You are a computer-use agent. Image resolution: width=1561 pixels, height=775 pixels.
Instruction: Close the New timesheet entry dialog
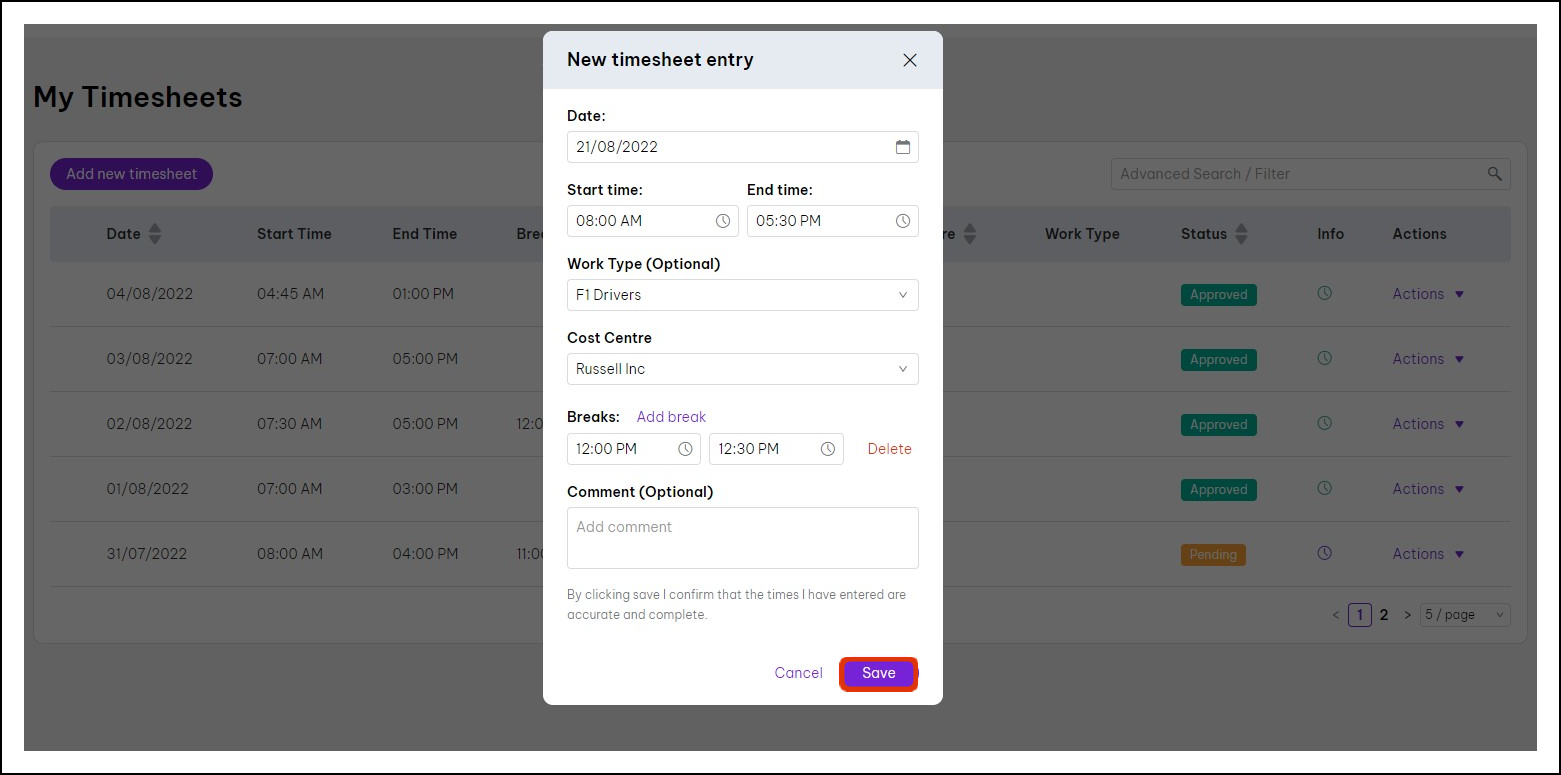[910, 60]
